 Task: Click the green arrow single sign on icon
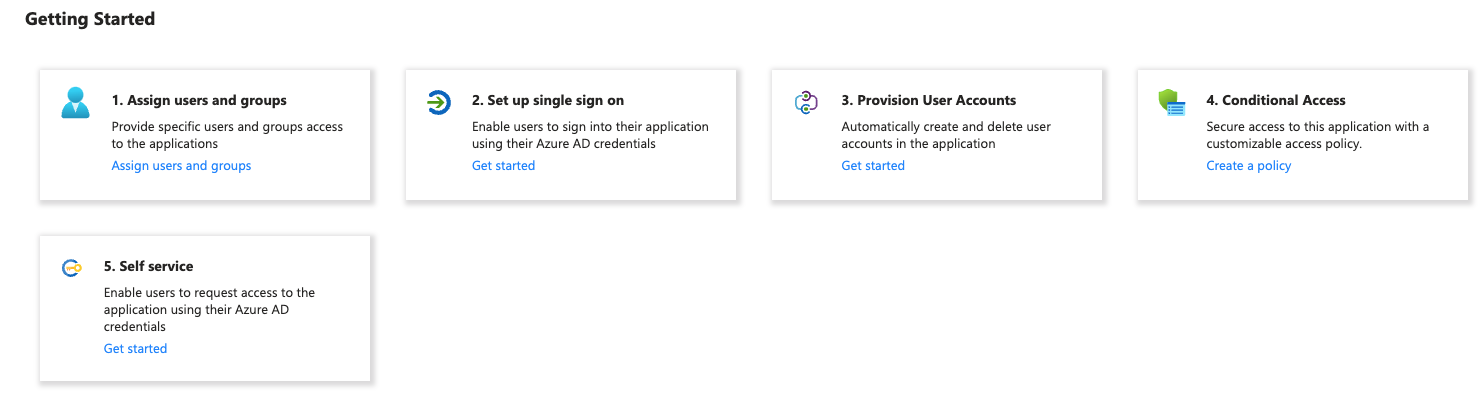point(438,102)
